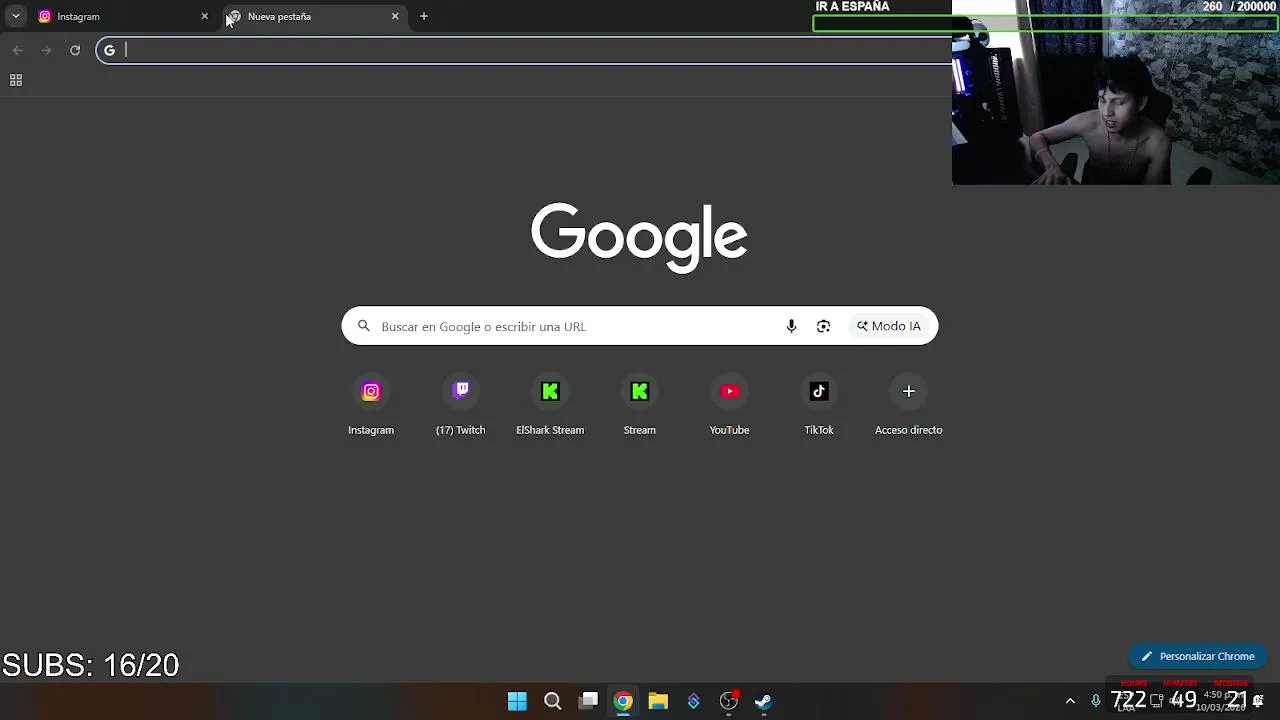Open Windows Search in the taskbar
1280x720 pixels.
pyautogui.click(x=552, y=701)
